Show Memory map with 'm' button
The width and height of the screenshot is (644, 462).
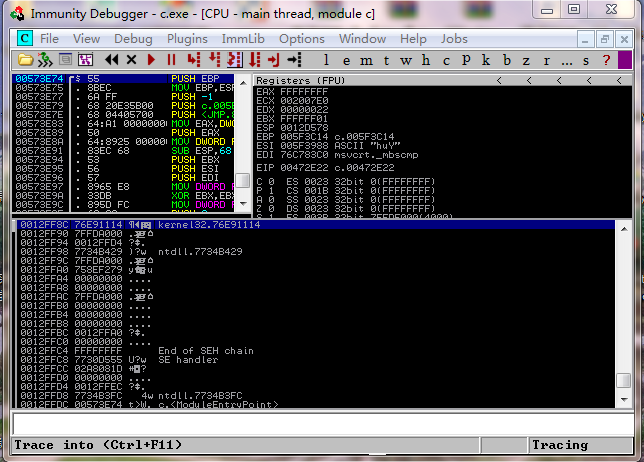click(366, 61)
